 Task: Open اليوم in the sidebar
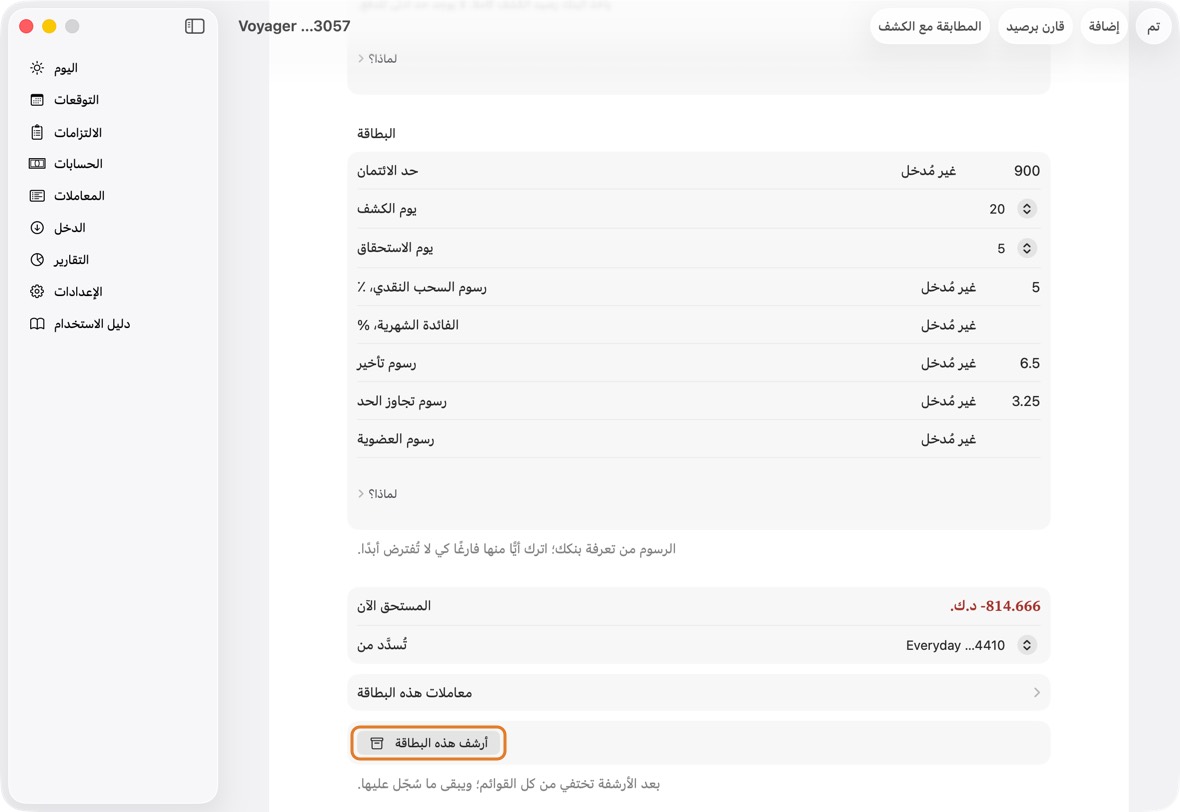click(x=113, y=68)
